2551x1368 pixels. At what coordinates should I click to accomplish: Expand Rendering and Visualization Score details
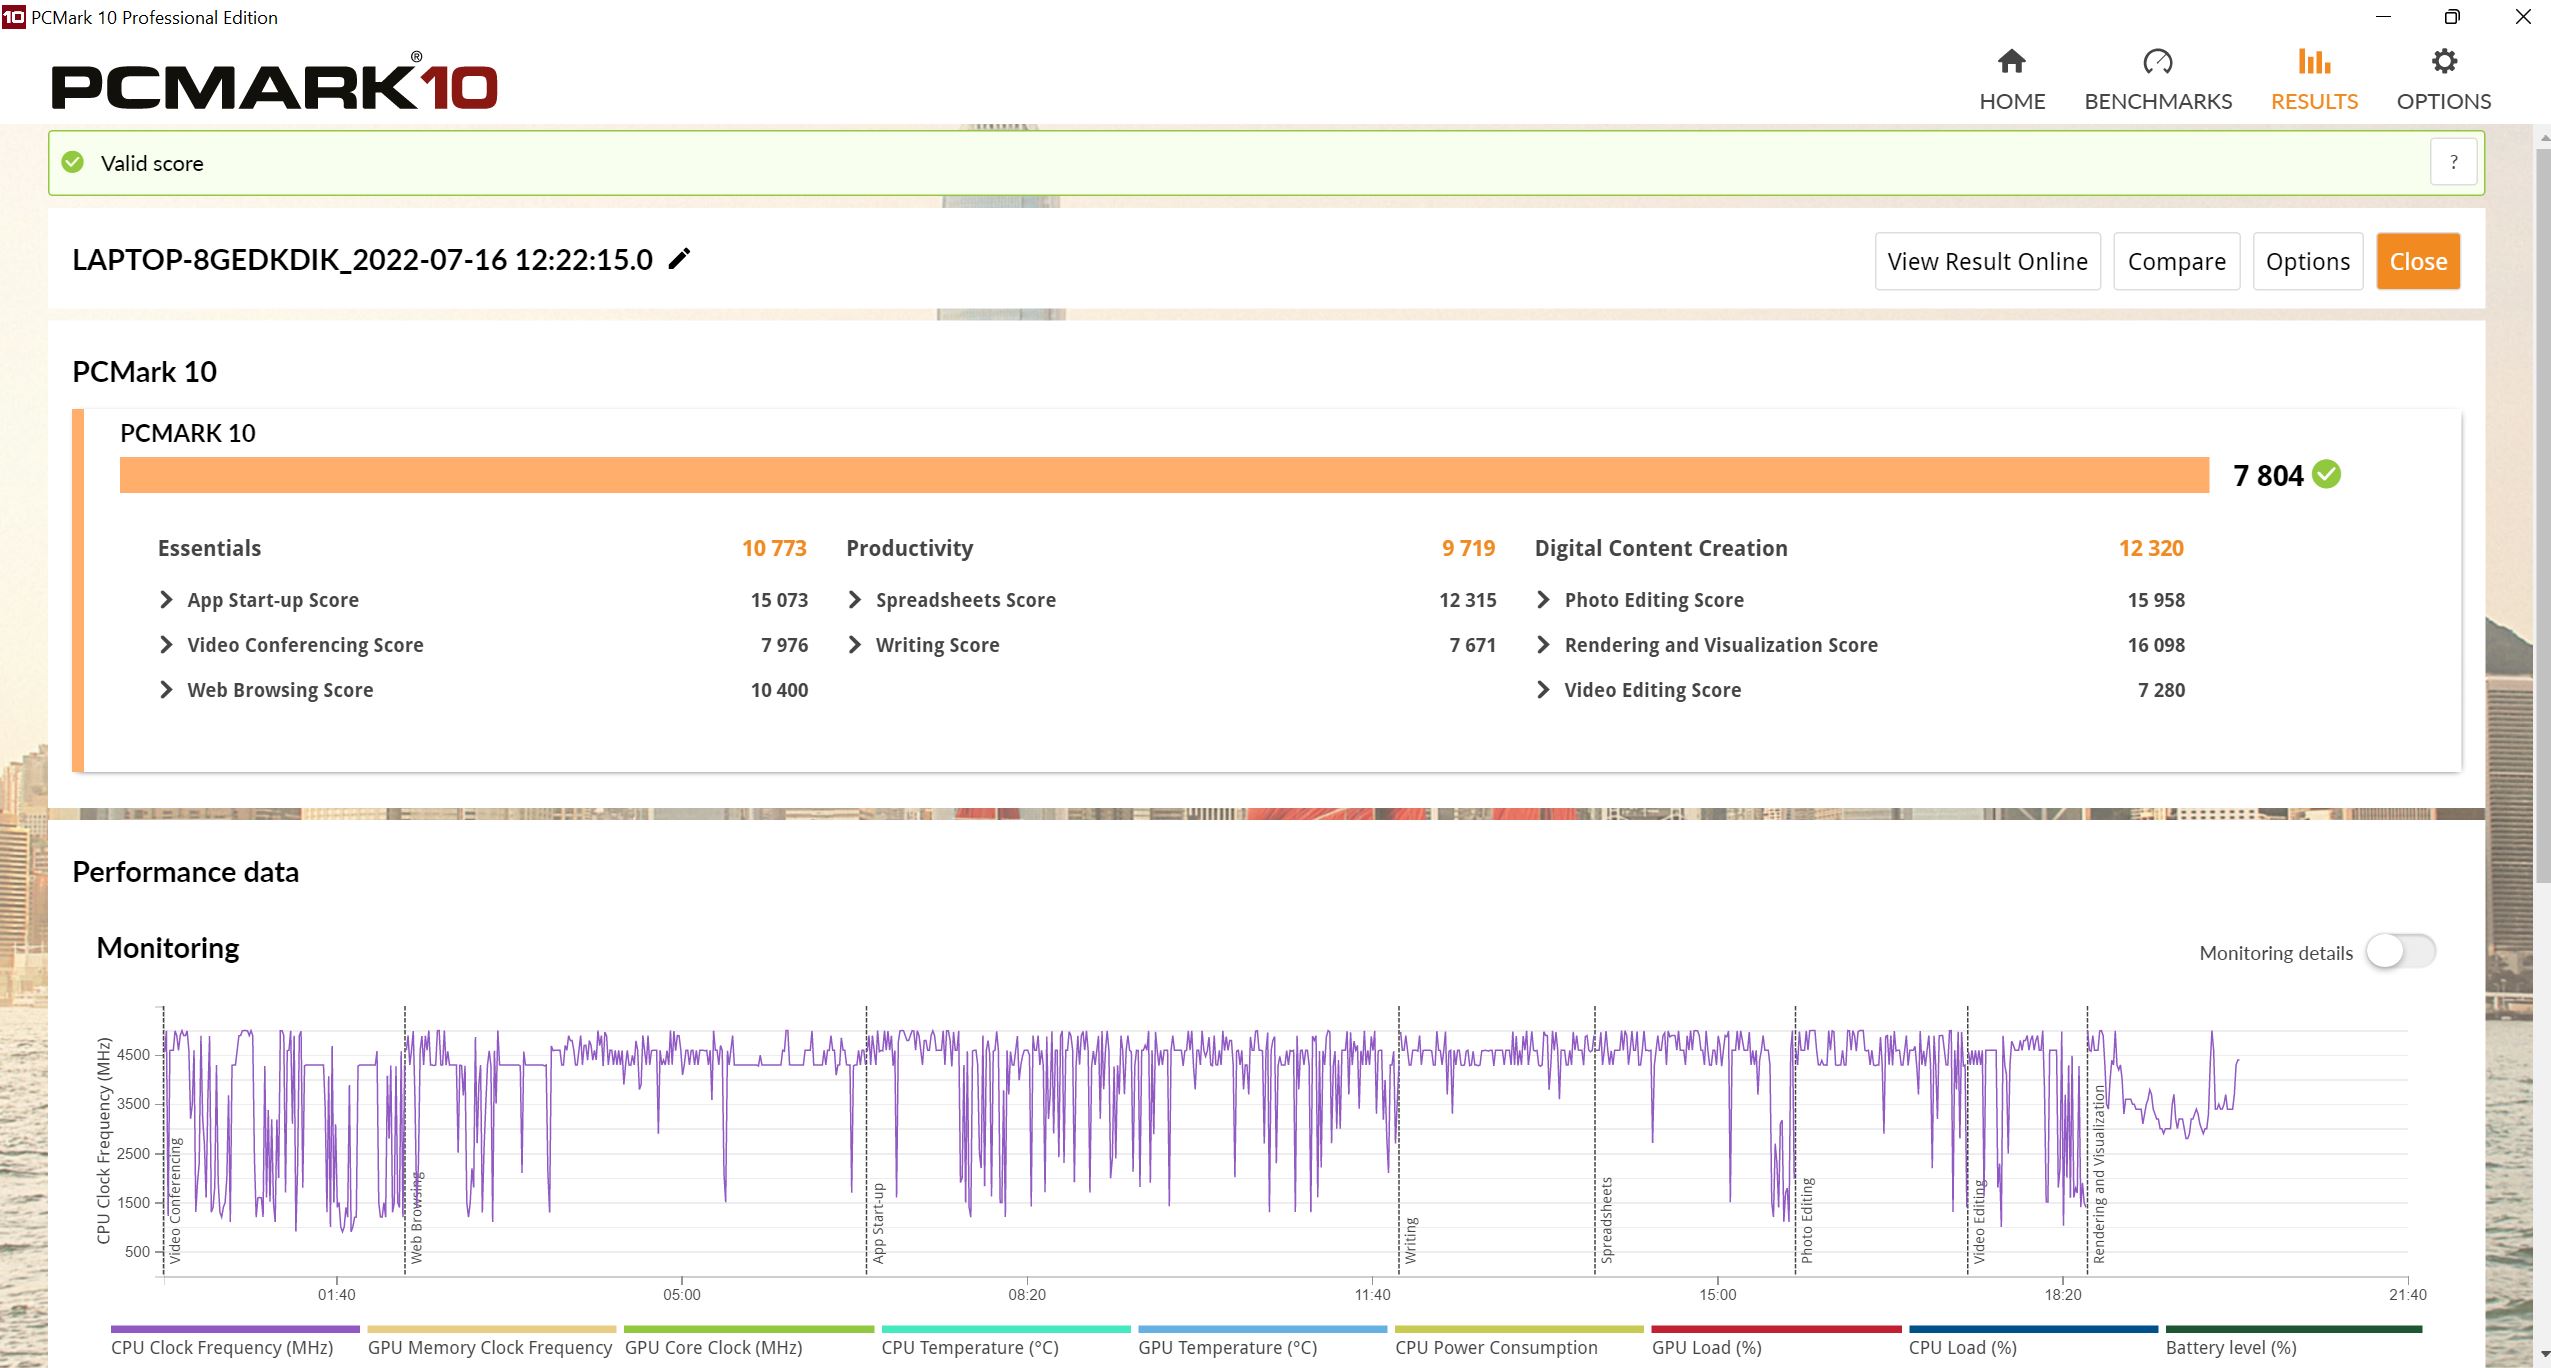click(x=1543, y=644)
